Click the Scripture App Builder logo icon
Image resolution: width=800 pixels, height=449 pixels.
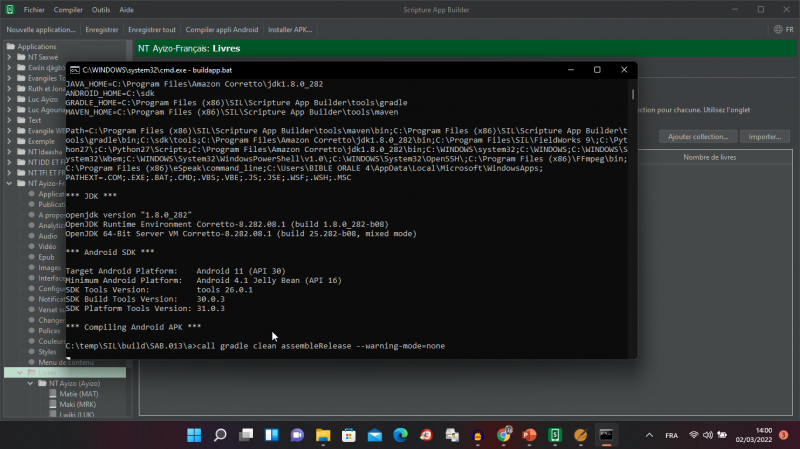coord(9,9)
